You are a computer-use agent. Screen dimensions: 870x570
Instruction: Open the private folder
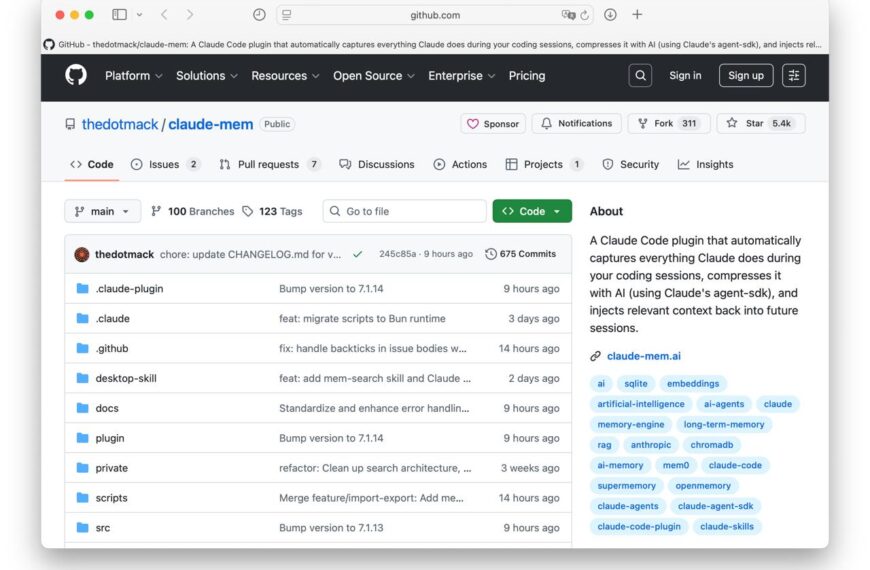(x=112, y=468)
